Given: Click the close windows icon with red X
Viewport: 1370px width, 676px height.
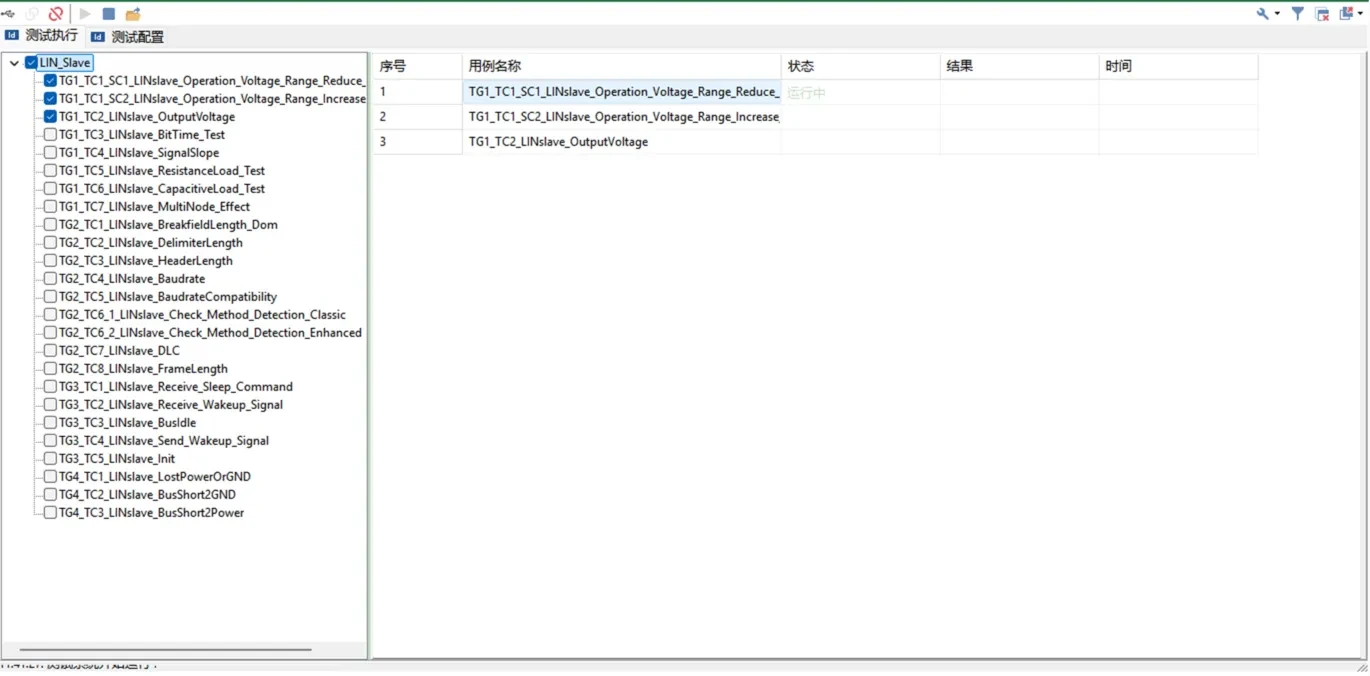Looking at the screenshot, I should [x=1322, y=14].
